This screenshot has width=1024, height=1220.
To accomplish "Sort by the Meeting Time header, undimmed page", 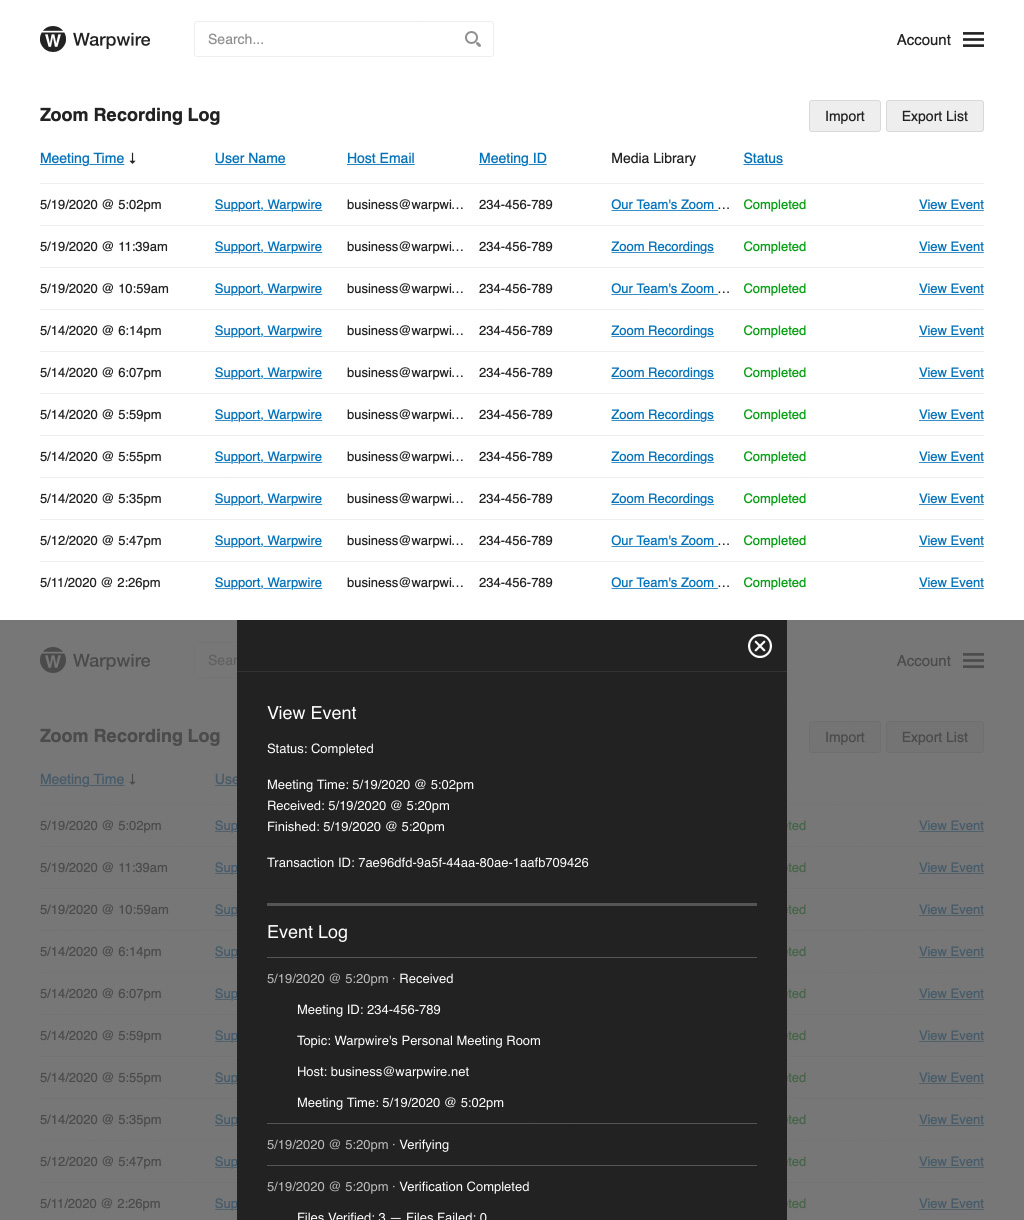I will (82, 158).
